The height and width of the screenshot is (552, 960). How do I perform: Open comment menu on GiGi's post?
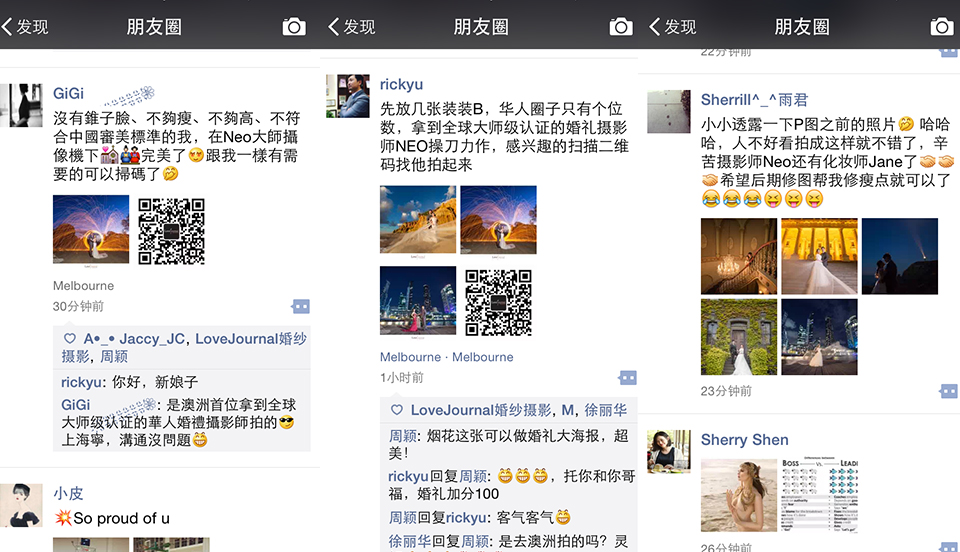[x=300, y=306]
